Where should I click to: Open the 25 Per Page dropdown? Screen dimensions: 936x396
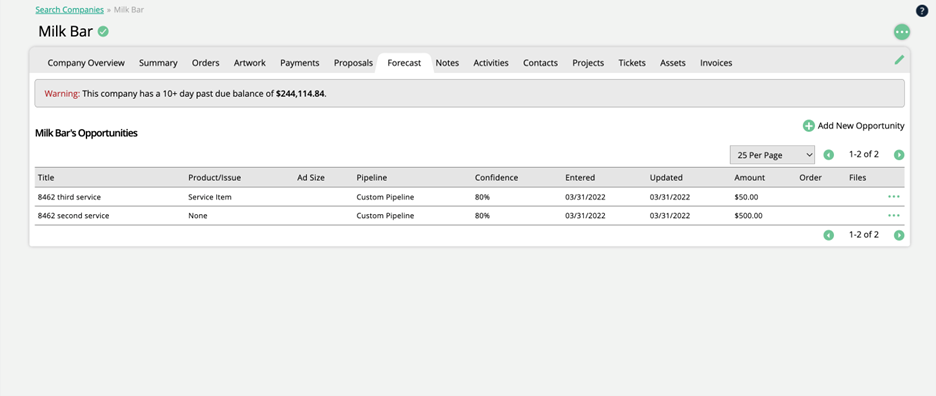(x=772, y=155)
